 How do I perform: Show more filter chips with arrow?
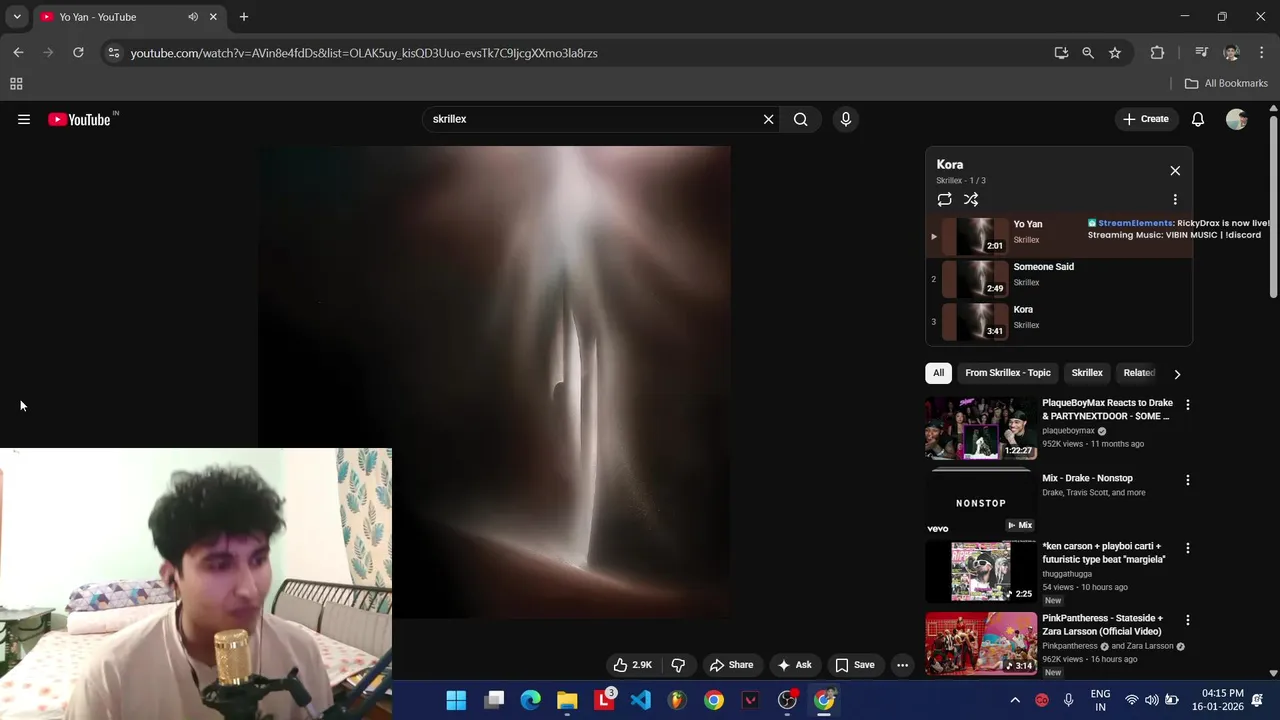coord(1177,374)
